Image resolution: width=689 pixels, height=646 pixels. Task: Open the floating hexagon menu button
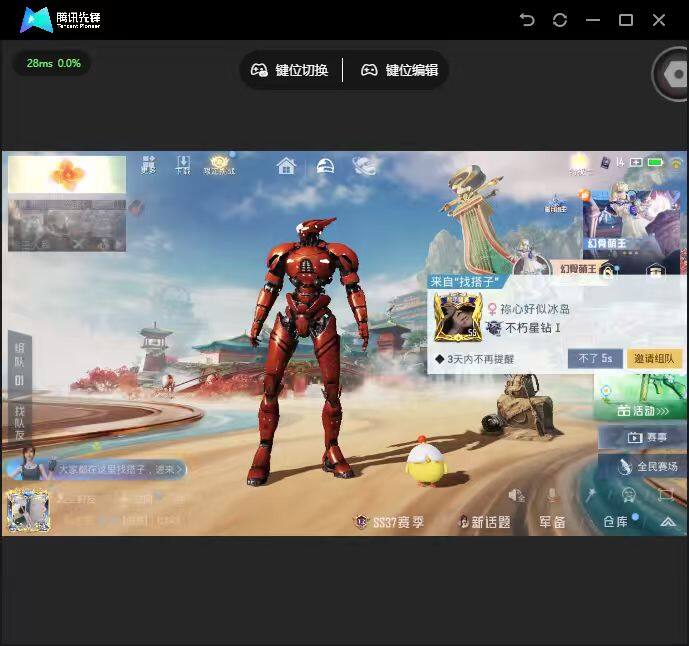point(674,75)
